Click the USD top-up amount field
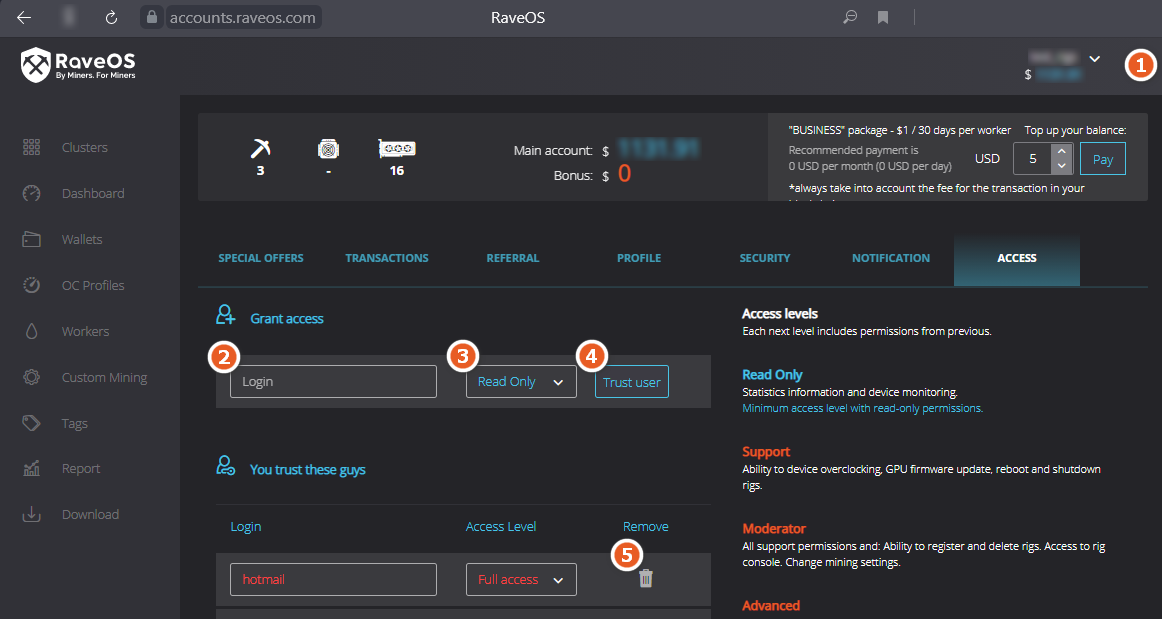Screen dimensions: 1162x619 point(1034,159)
